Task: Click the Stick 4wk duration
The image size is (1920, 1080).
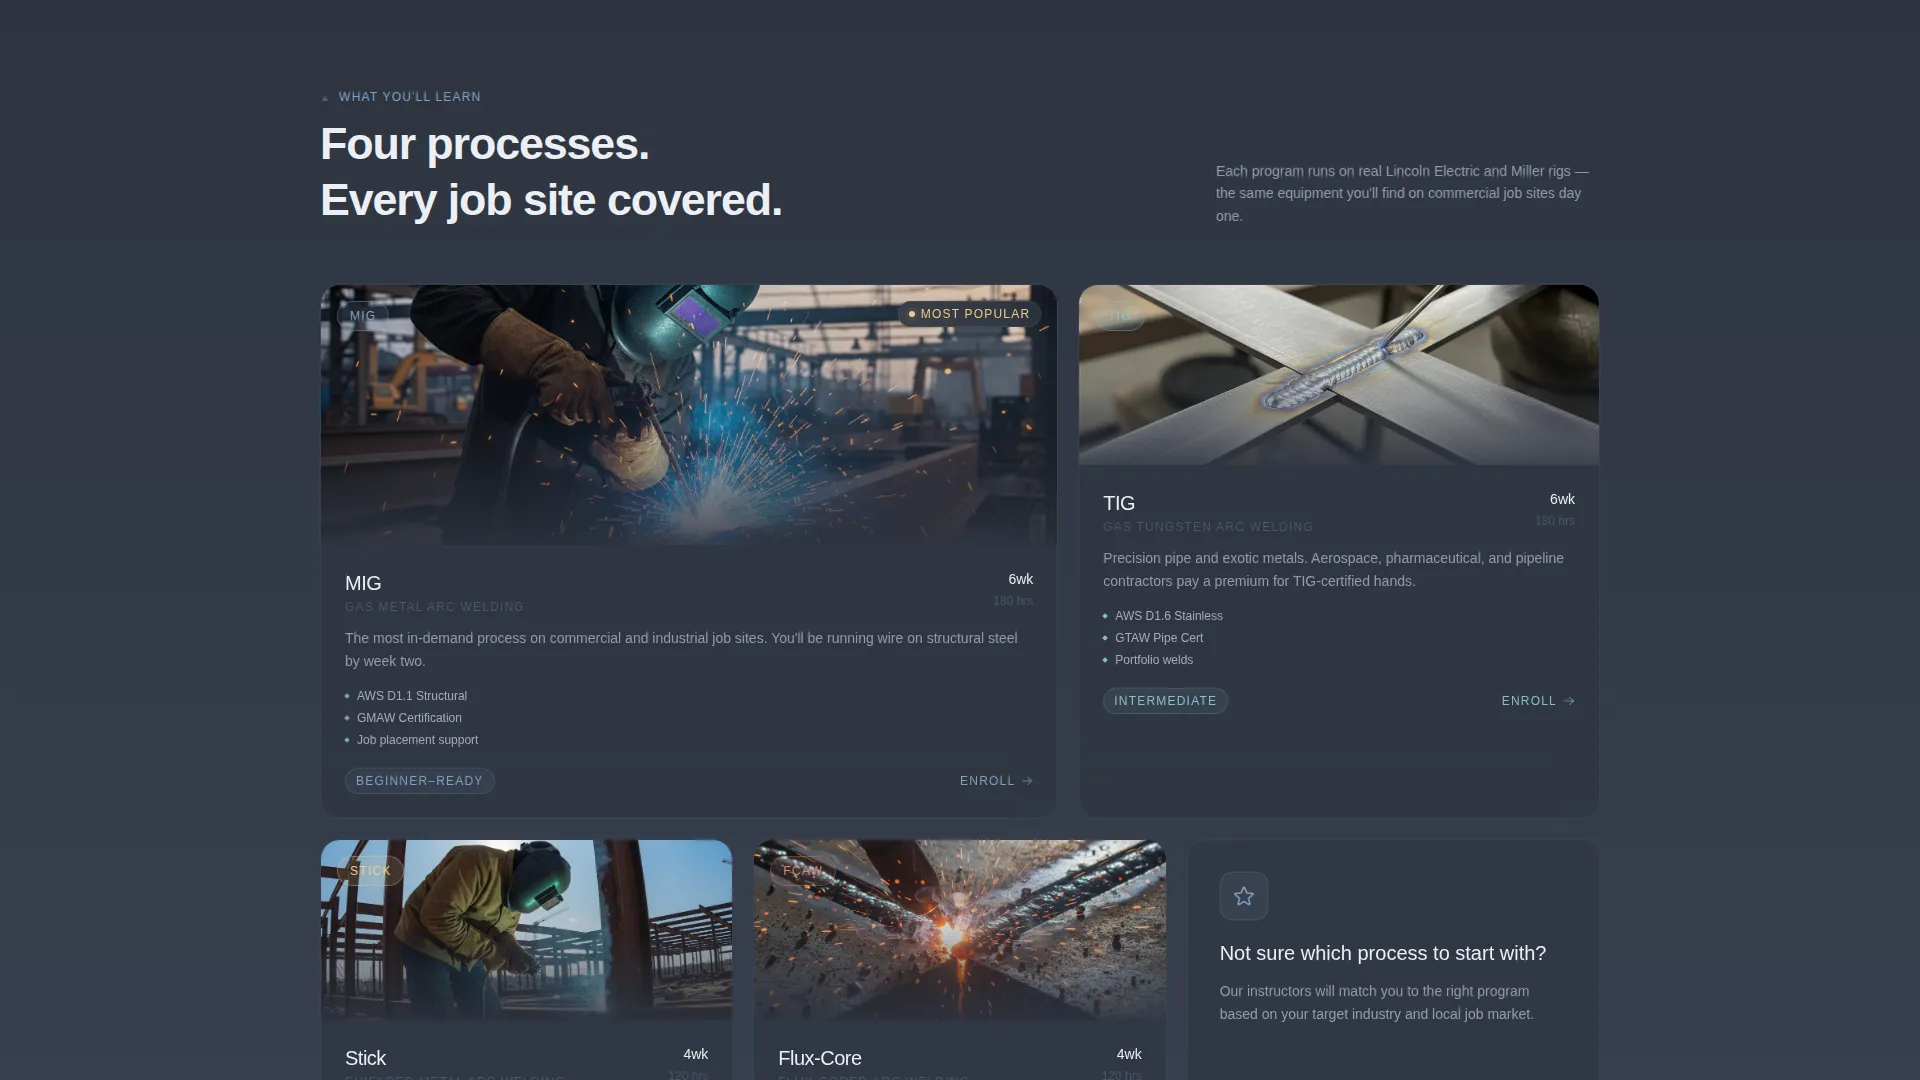Action: [x=695, y=1055]
